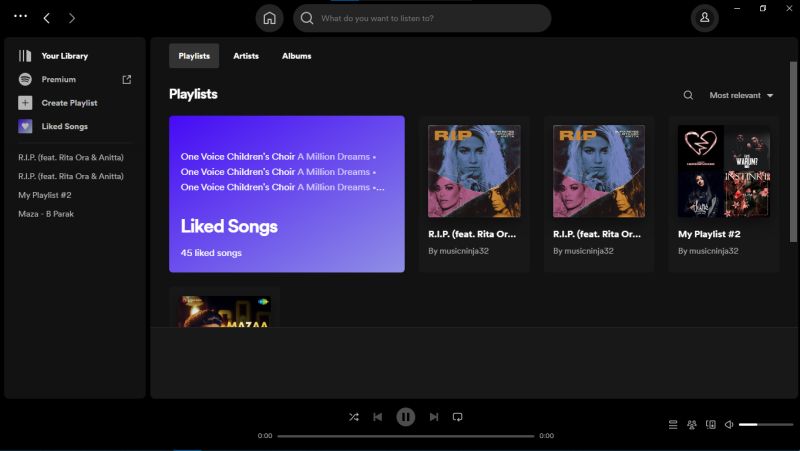The height and width of the screenshot is (451, 800).
Task: Search within playlists using magnifier icon
Action: coord(688,95)
